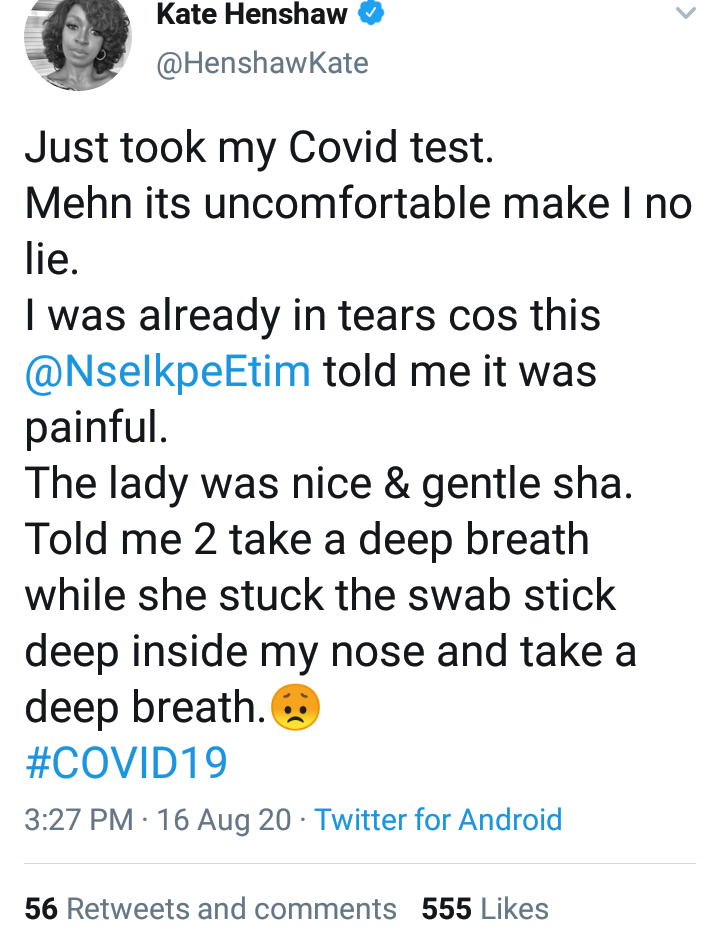Click the @HenshawKate handle
This screenshot has height=934, width=720.
point(263,64)
